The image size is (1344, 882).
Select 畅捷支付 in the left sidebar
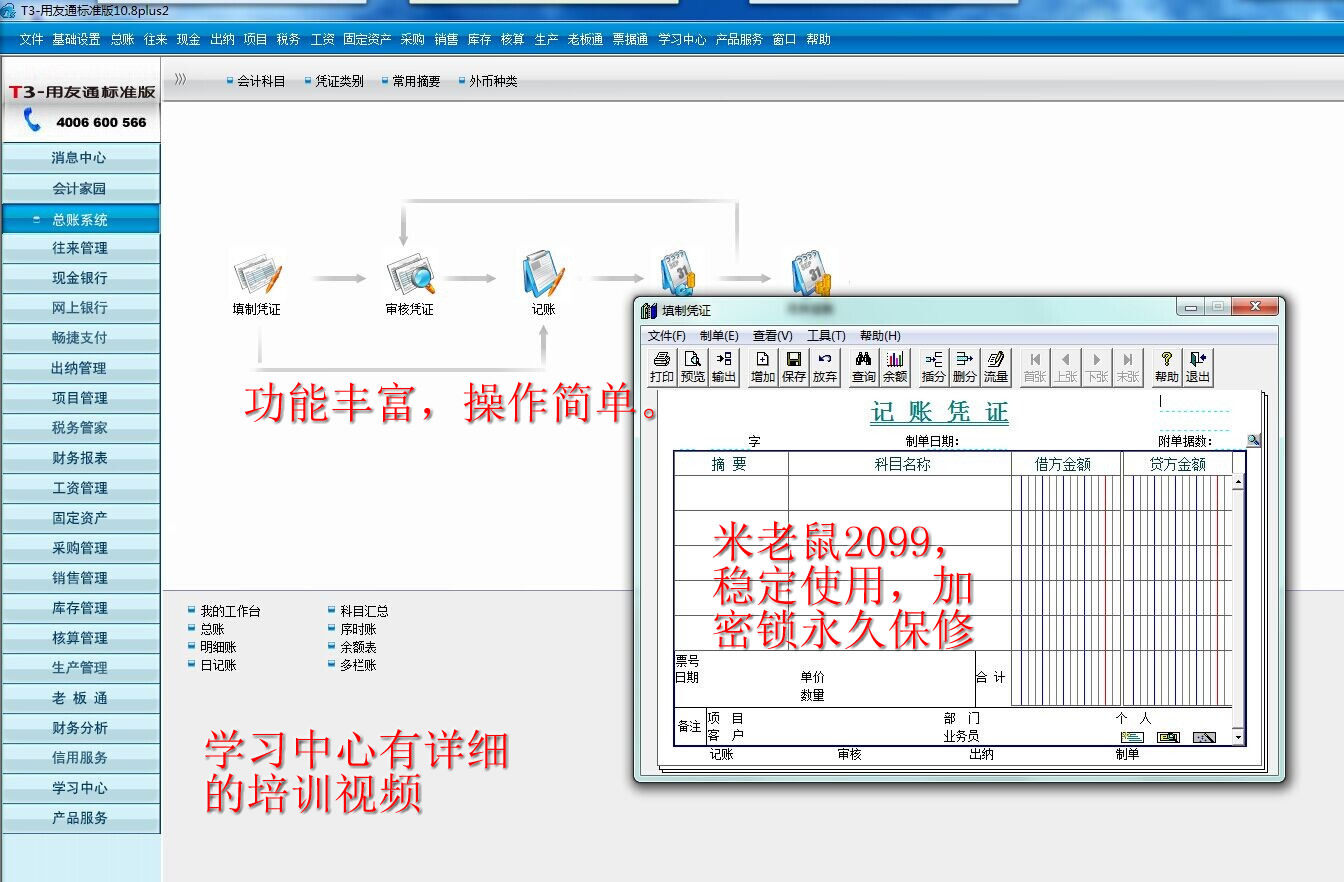[x=80, y=338]
